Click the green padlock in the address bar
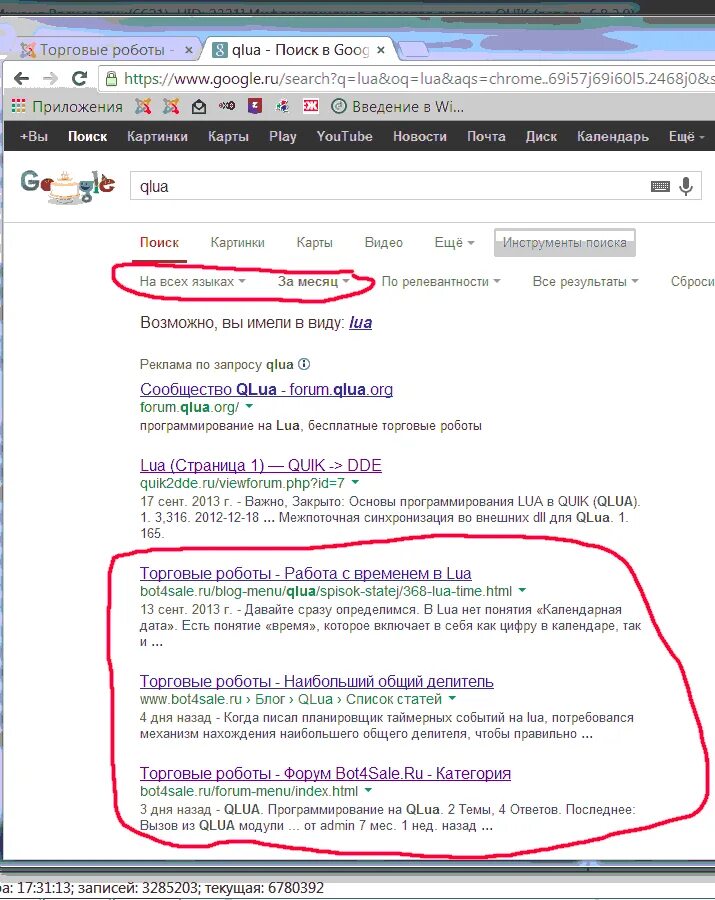This screenshot has height=900, width=715. pyautogui.click(x=111, y=78)
